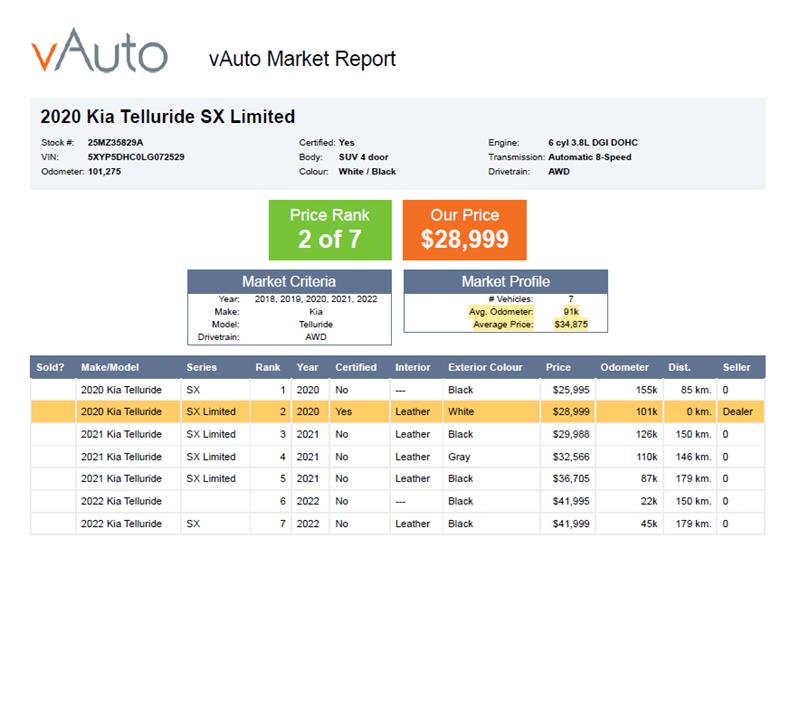The width and height of the screenshot is (800, 718).
Task: Click the price $32,566 cell
Action: pos(571,457)
